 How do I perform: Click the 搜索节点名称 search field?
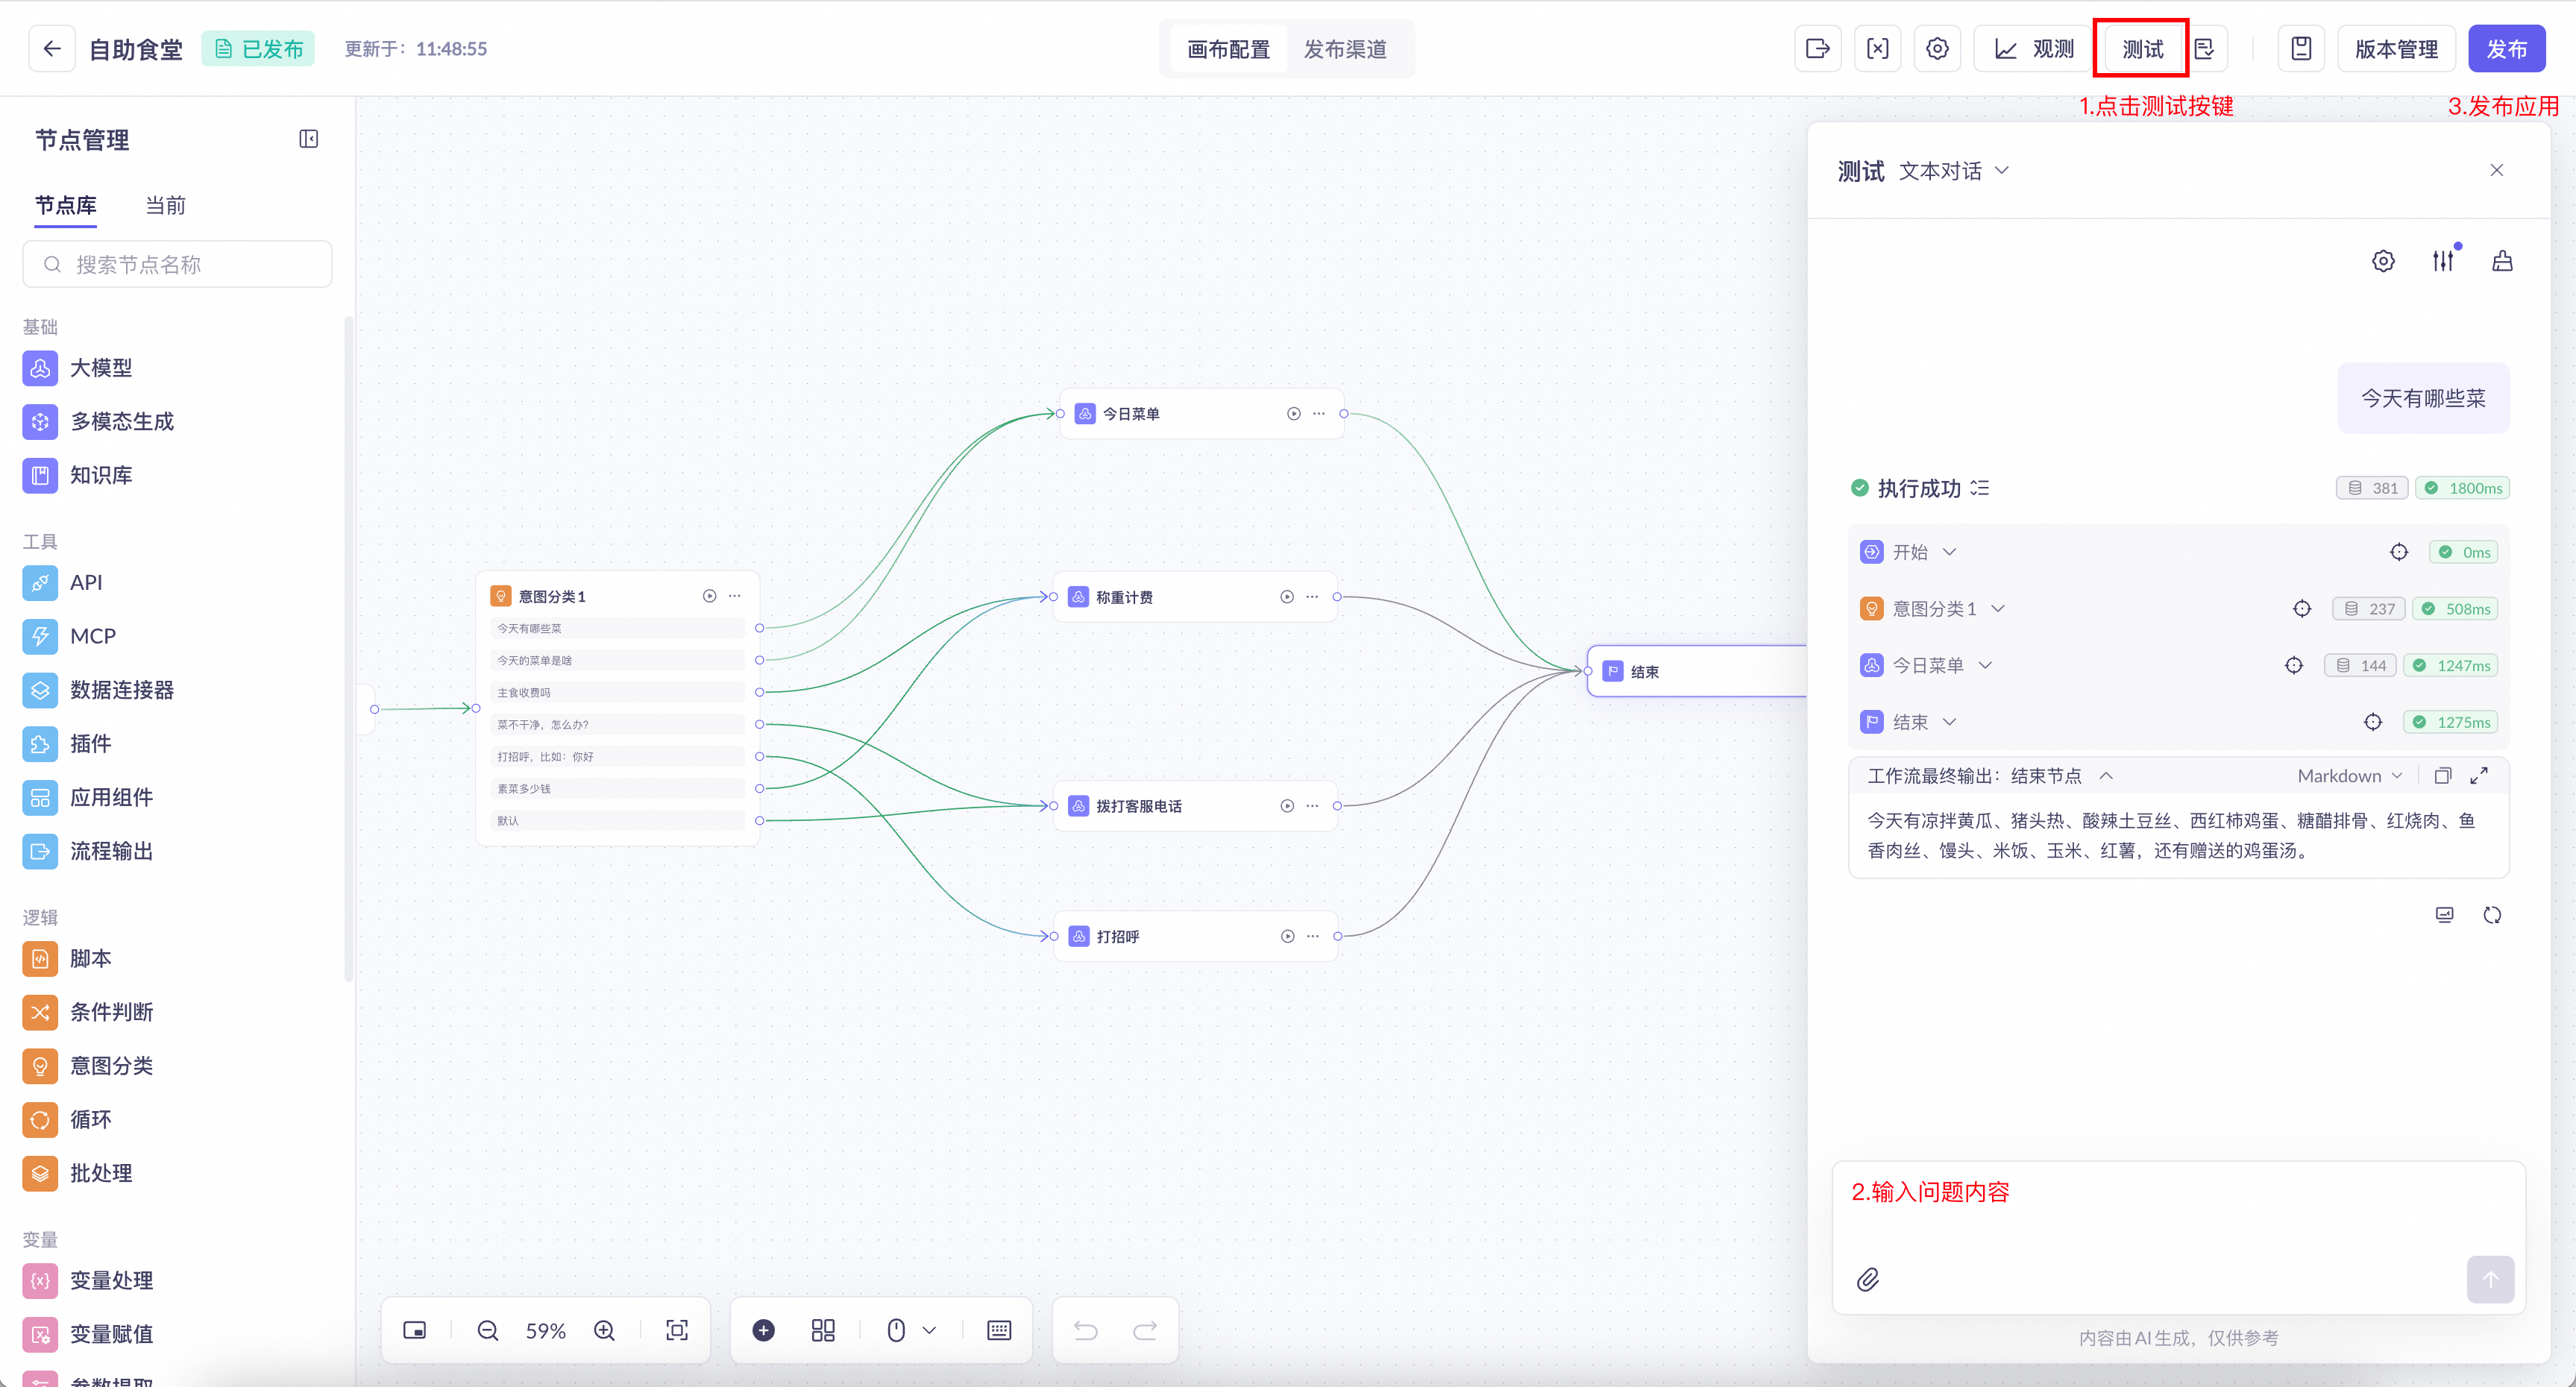(177, 264)
